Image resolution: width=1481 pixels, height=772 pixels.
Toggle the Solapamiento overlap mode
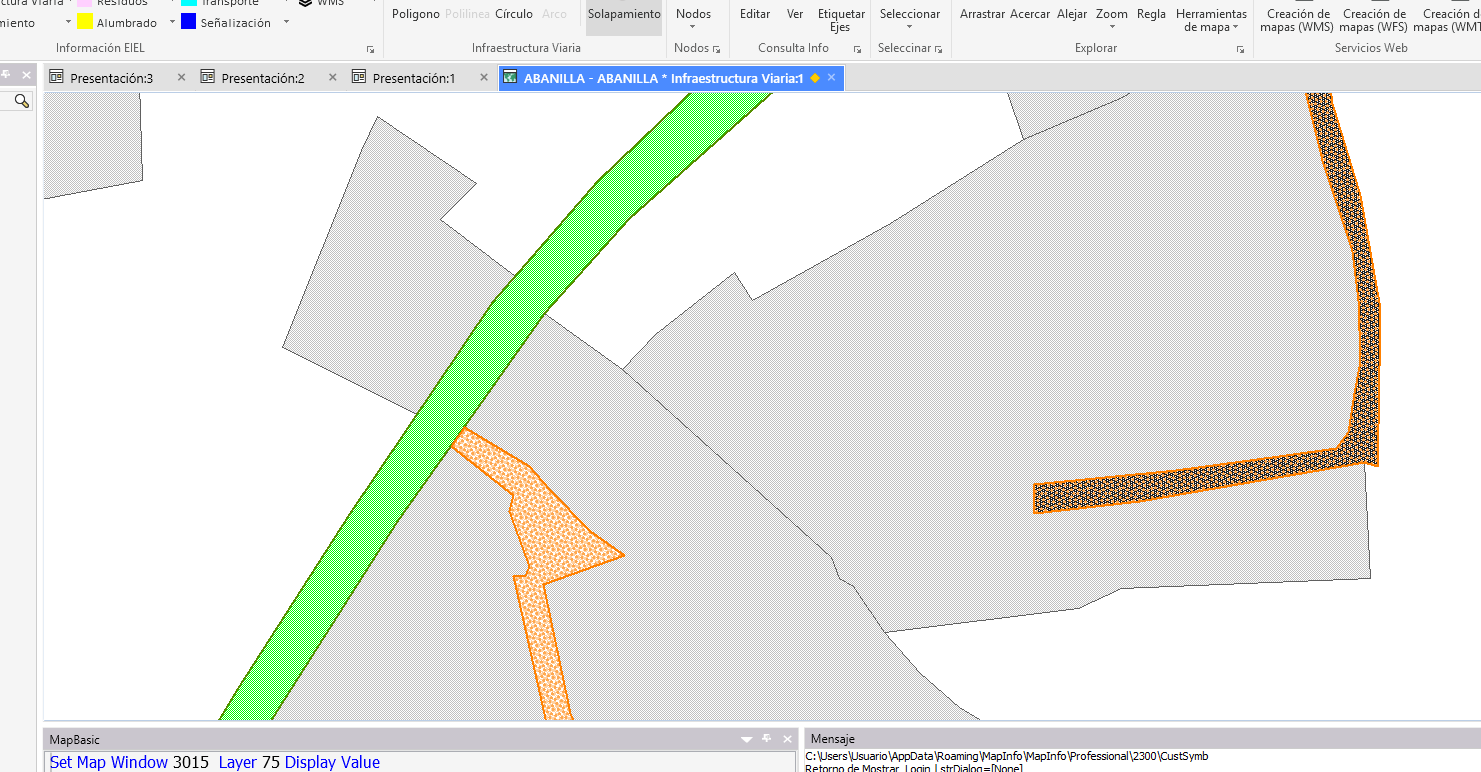[x=624, y=14]
